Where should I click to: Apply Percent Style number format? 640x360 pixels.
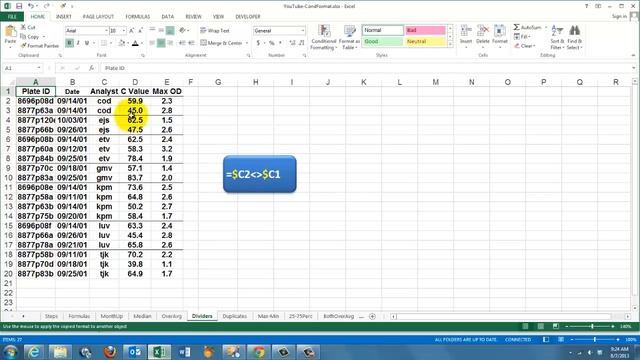pos(271,43)
